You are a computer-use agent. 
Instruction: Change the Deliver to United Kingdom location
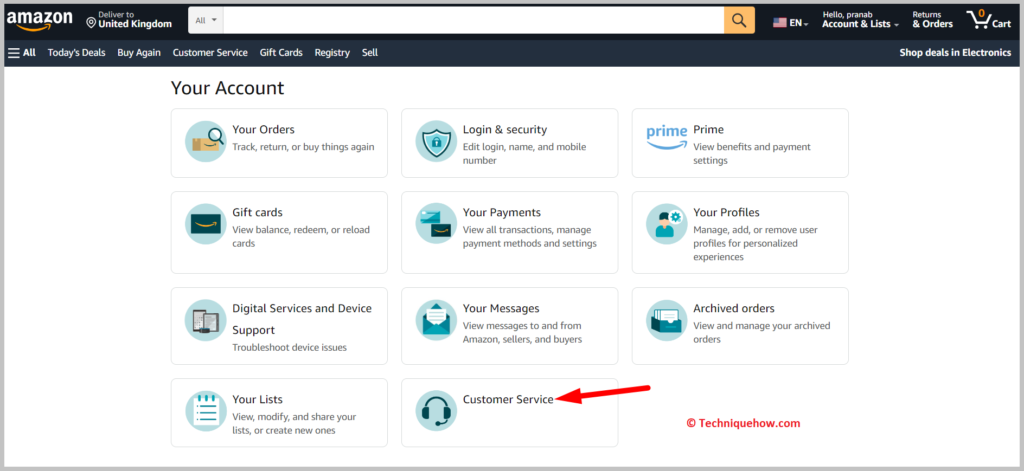click(x=129, y=20)
